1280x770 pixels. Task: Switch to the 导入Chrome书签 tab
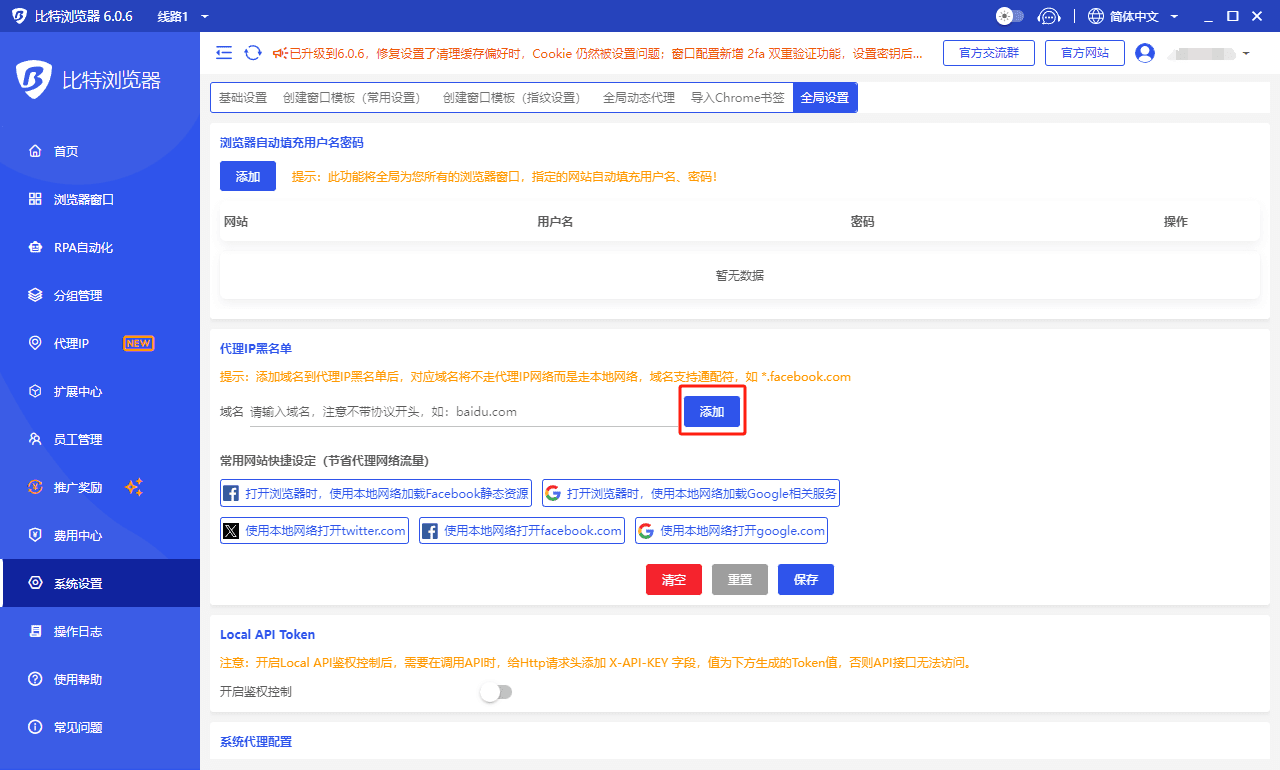[x=738, y=97]
